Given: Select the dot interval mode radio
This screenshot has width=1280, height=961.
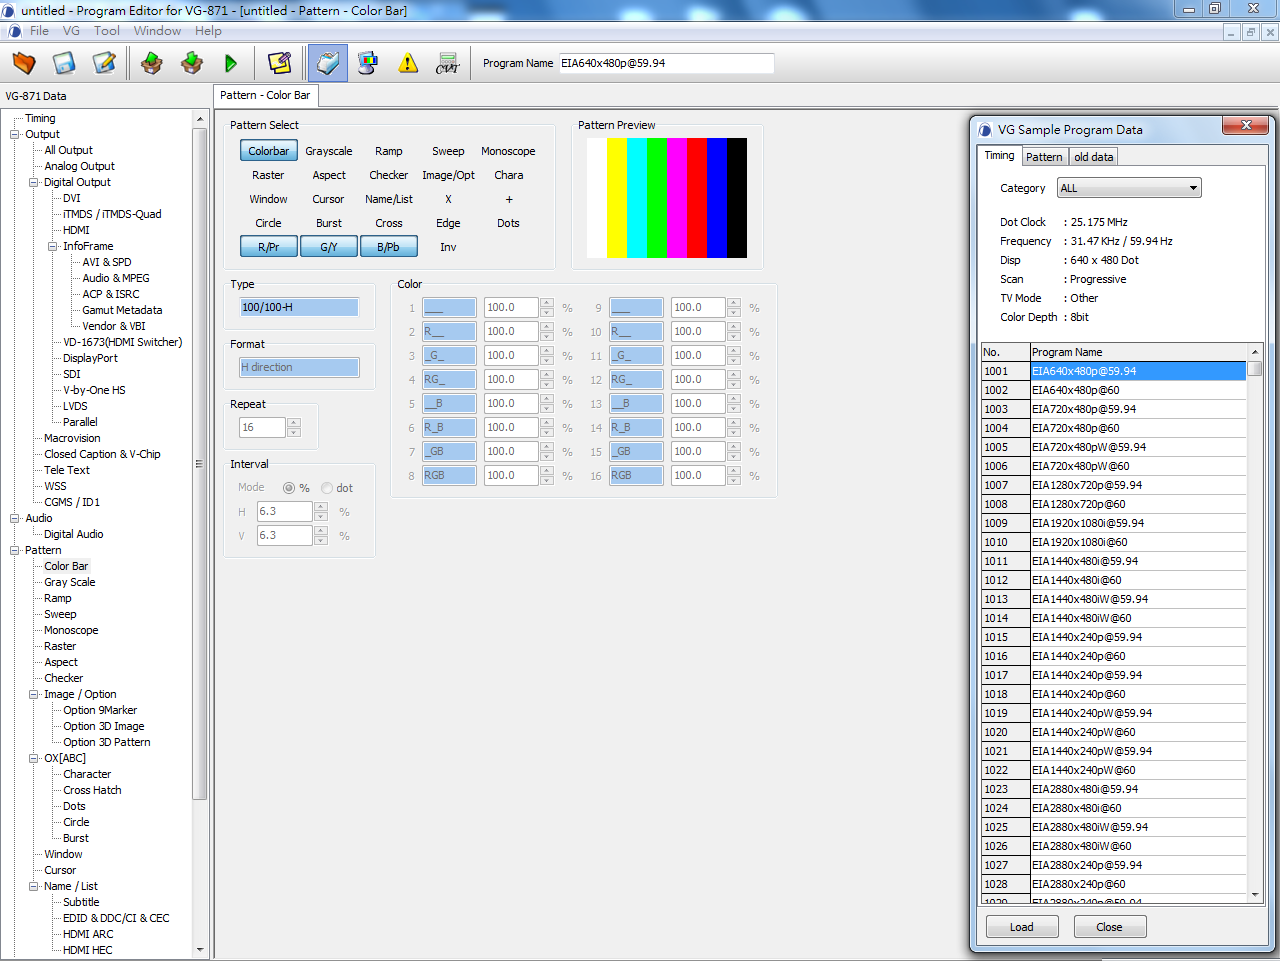Looking at the screenshot, I should [327, 488].
